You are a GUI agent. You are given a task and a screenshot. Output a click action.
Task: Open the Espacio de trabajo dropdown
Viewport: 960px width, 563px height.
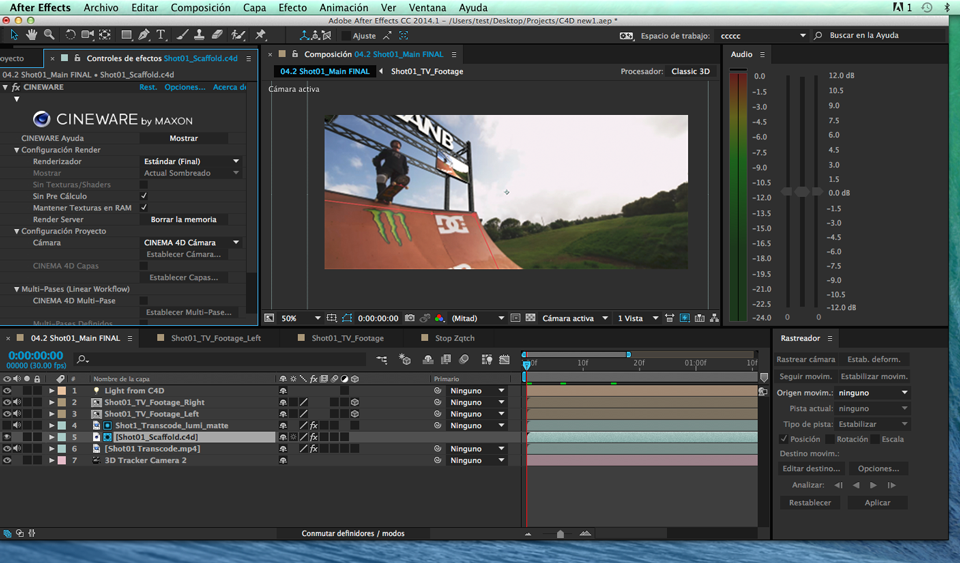[762, 35]
